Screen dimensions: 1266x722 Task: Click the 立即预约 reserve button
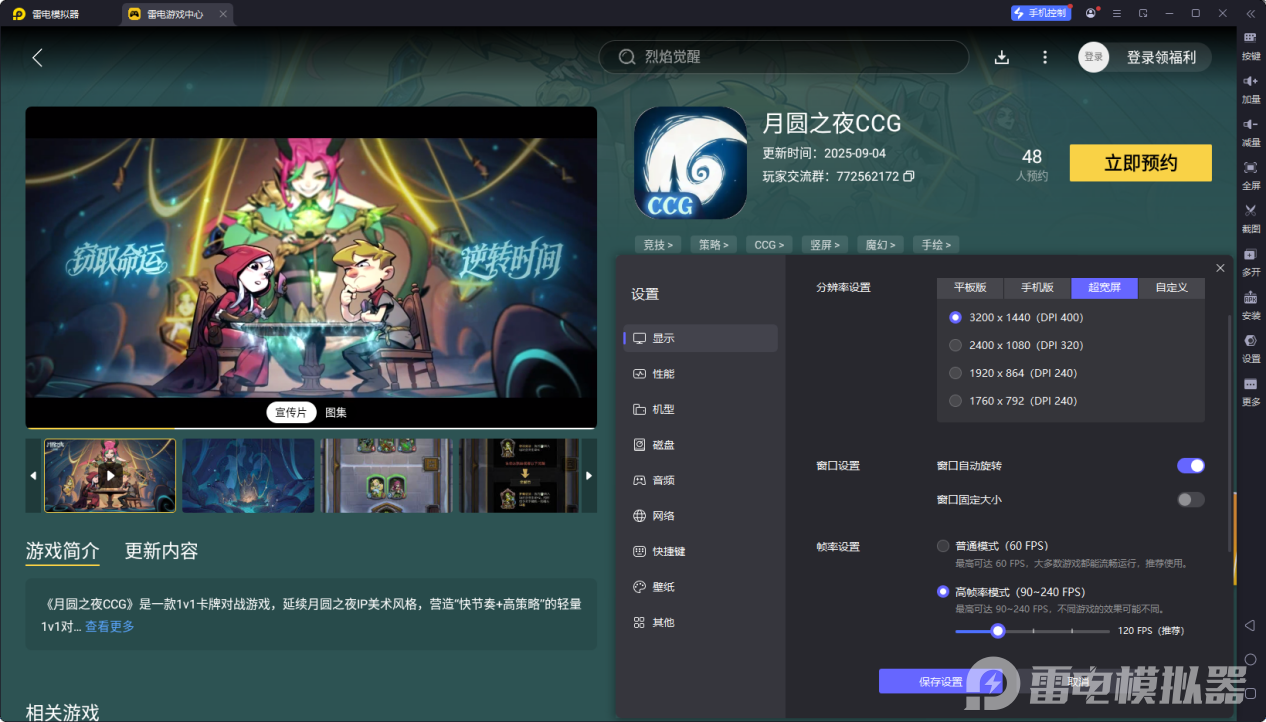pyautogui.click(x=1140, y=163)
